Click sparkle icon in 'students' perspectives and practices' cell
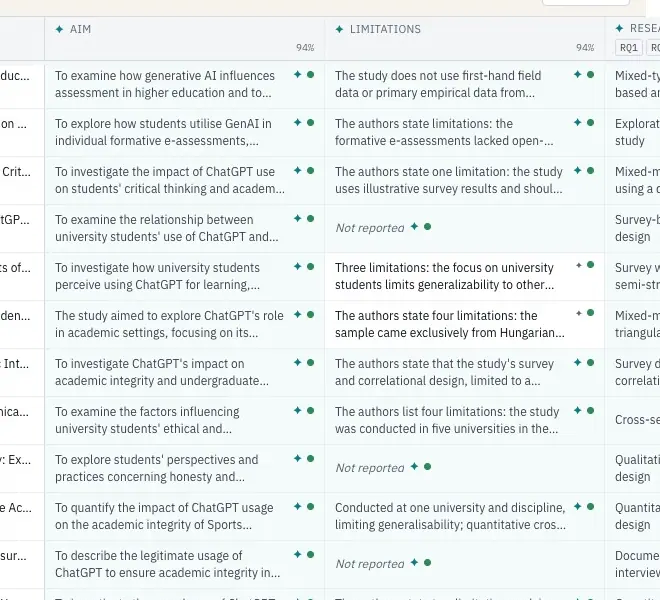The image size is (660, 600). coord(298,459)
